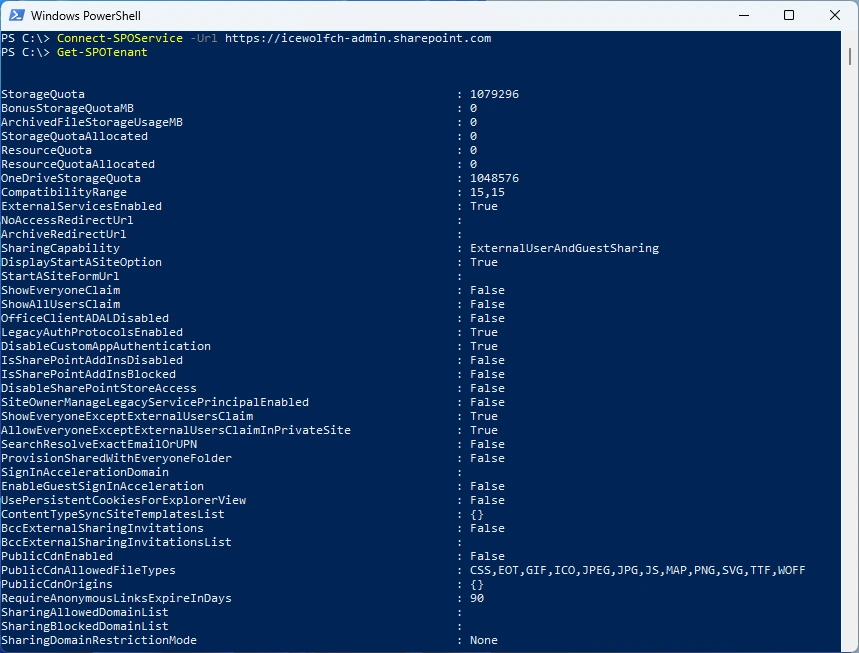Click the LegacyAuthProtocolsEnabled property name
This screenshot has width=859, height=653.
click(x=92, y=332)
